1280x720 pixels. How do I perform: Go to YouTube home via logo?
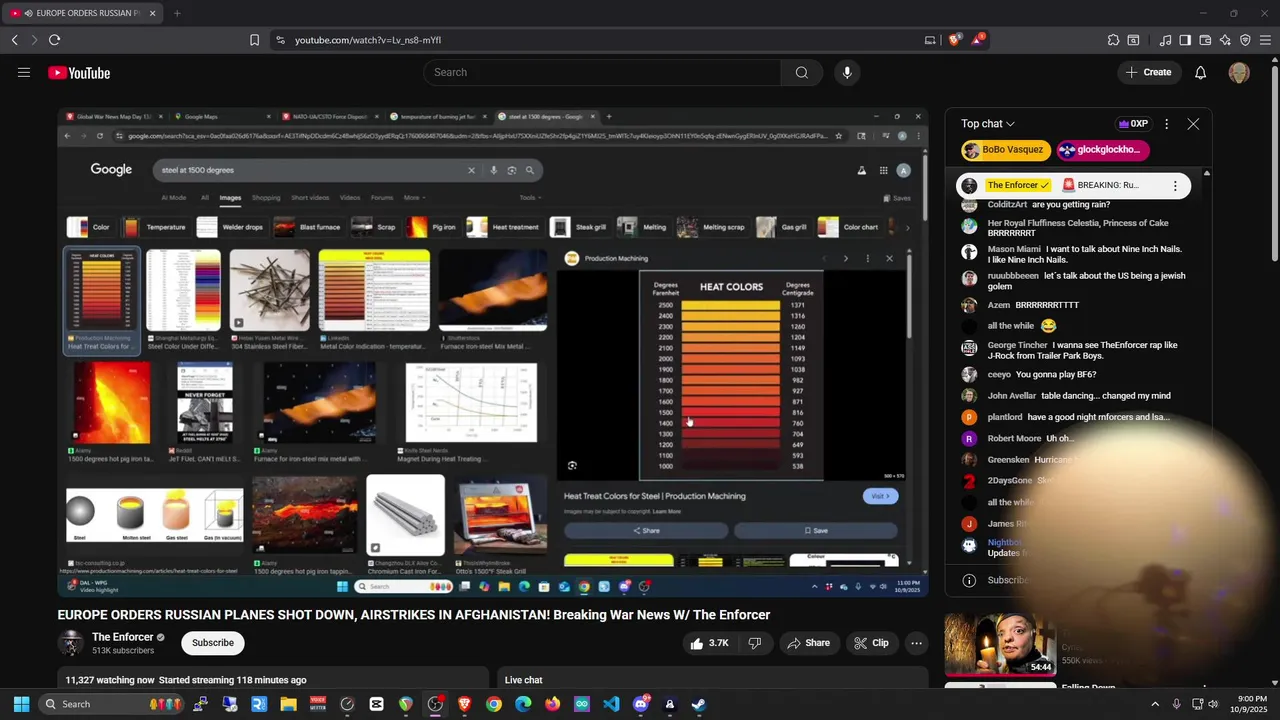(x=79, y=72)
